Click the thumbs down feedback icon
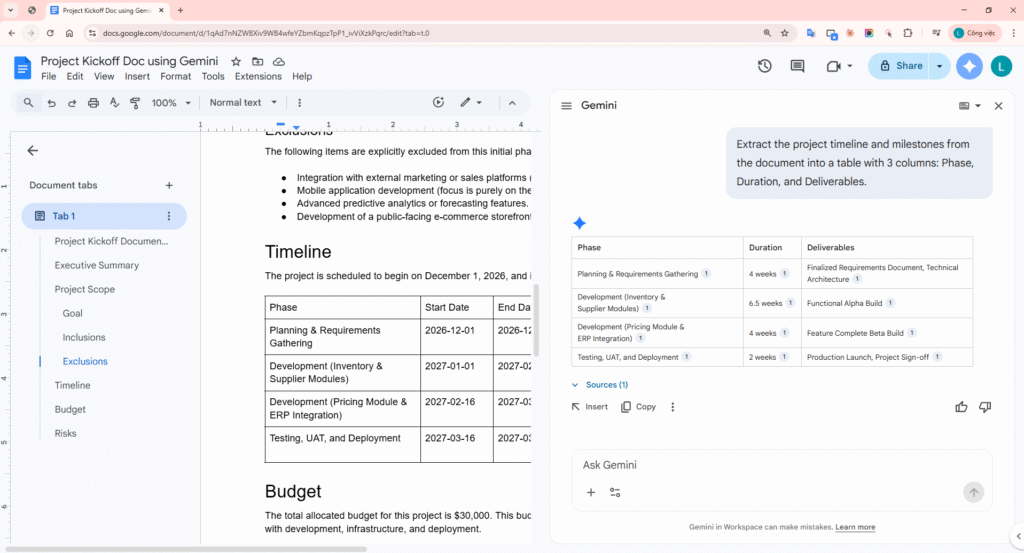This screenshot has height=553, width=1024. (985, 407)
